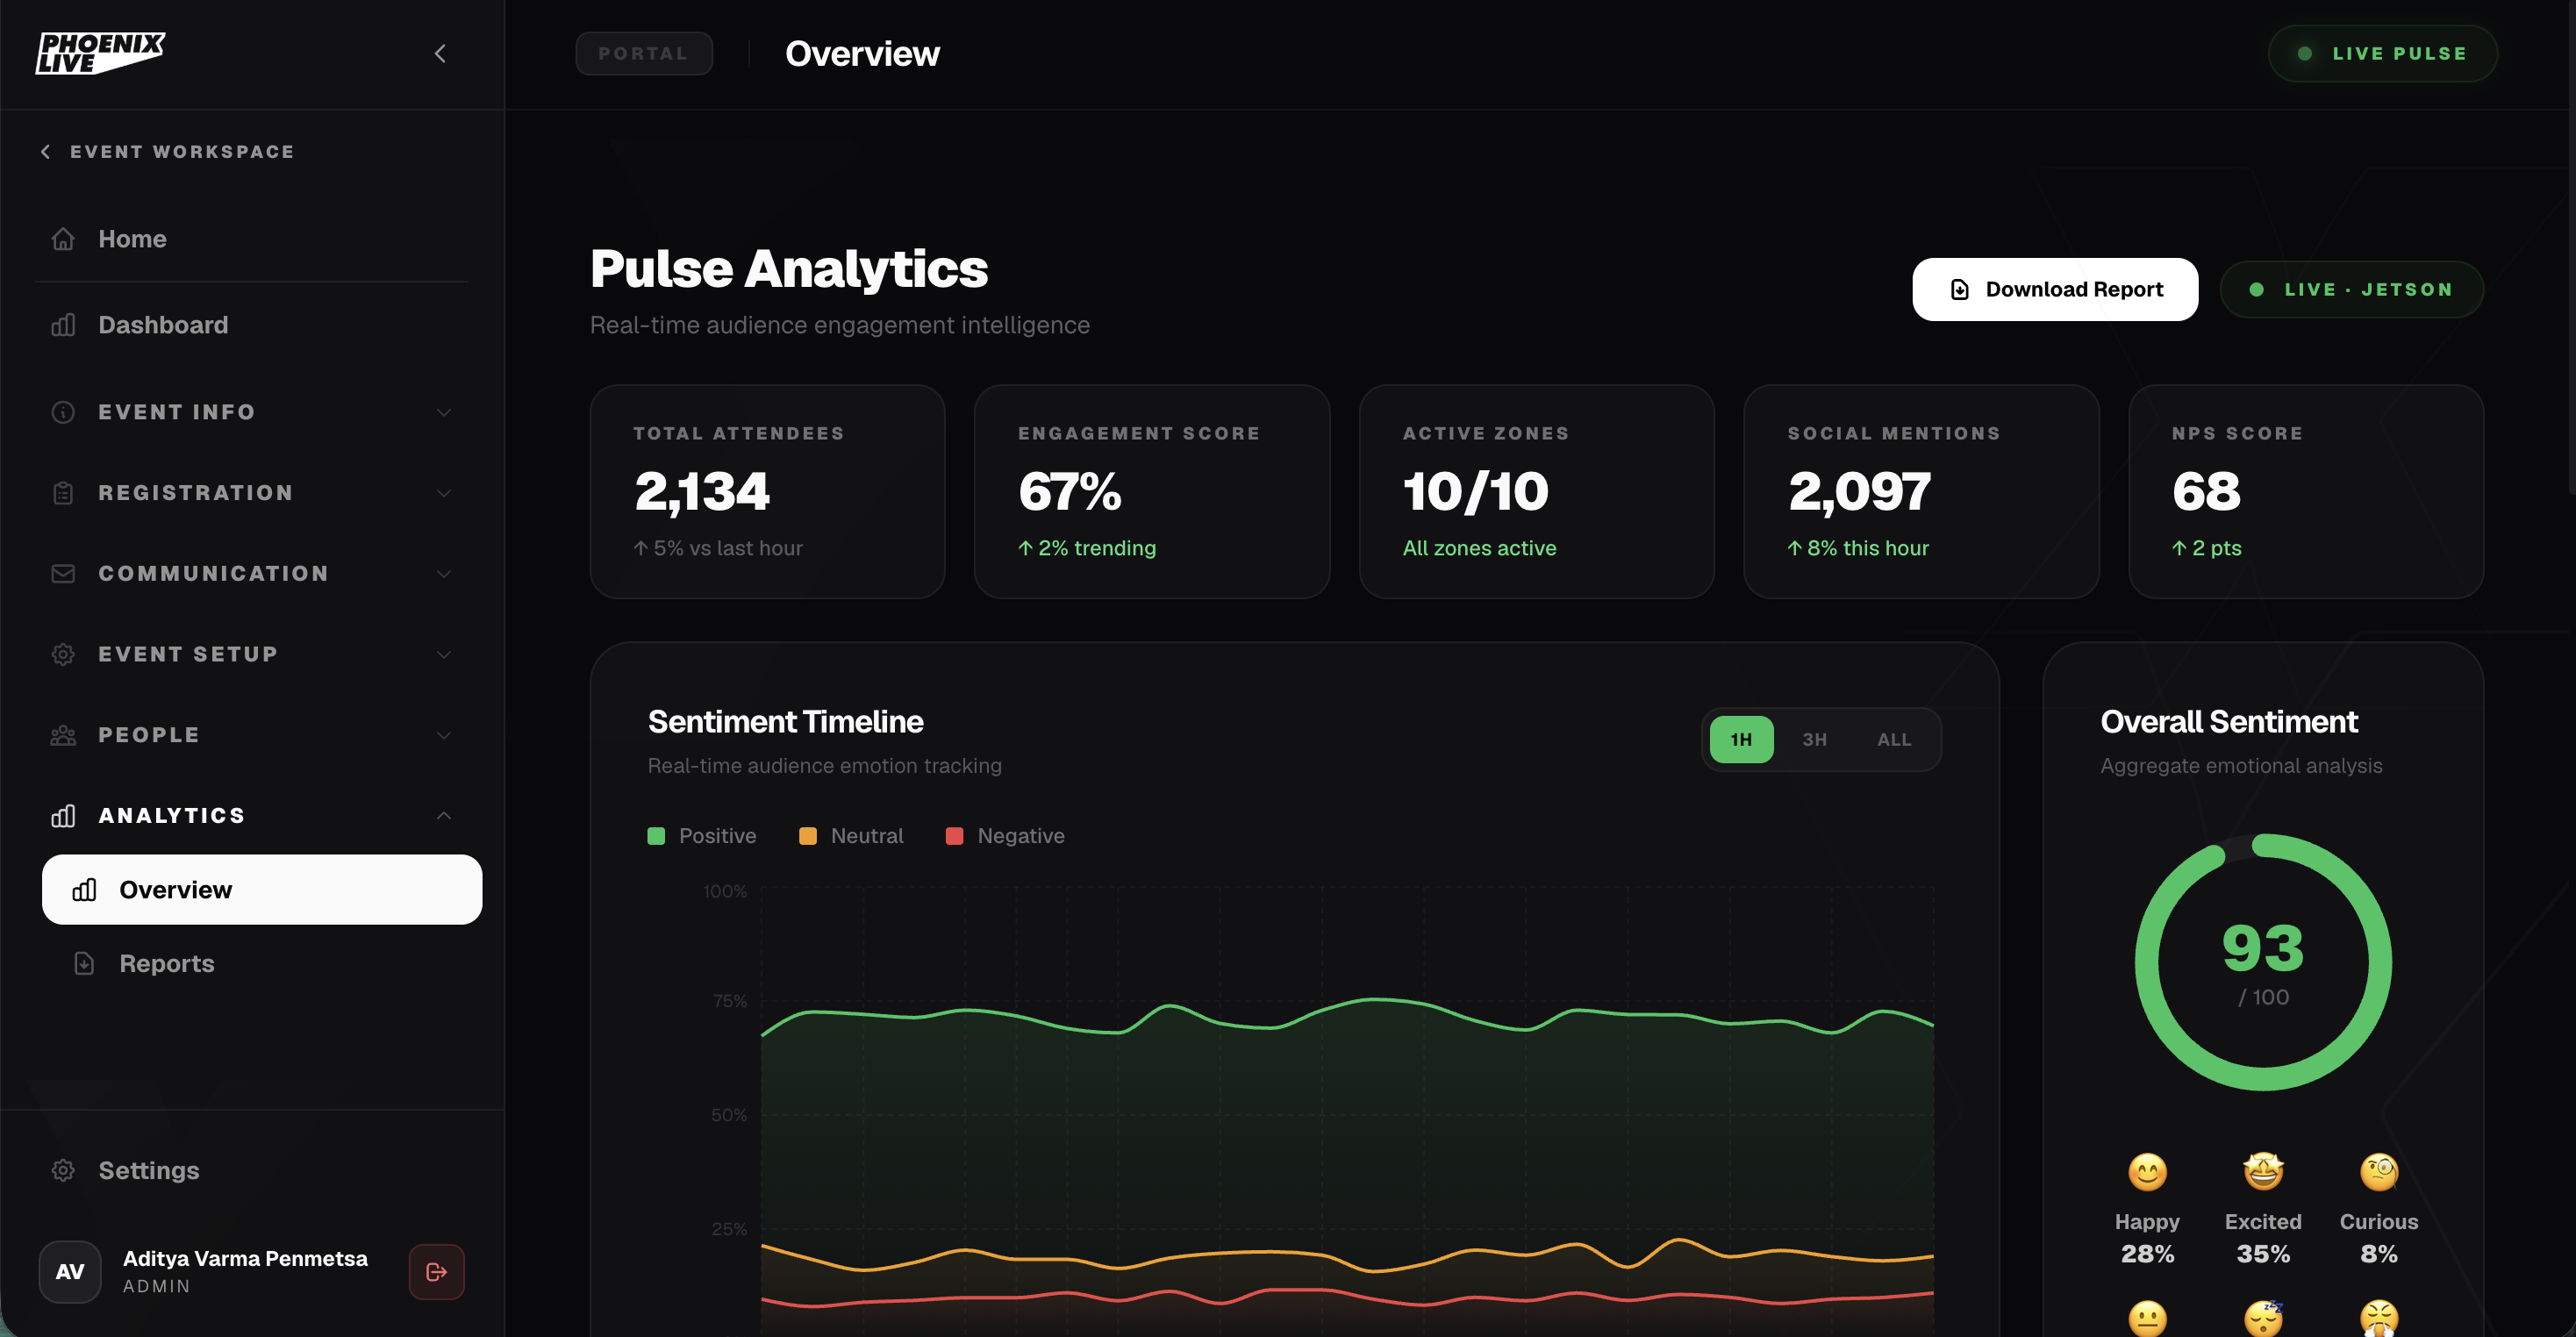Click the Home house icon
The image size is (2576, 1337).
(63, 239)
